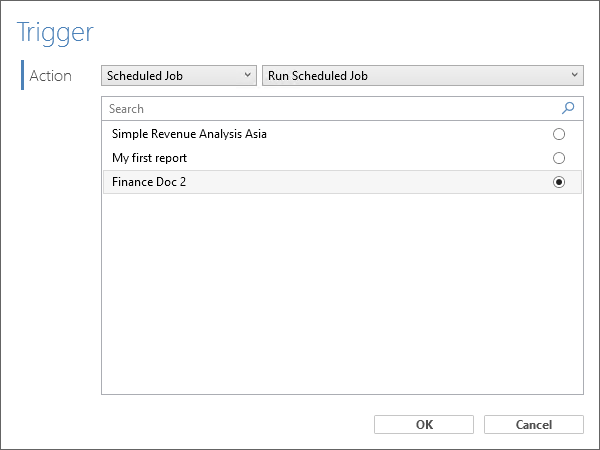
Task: Click the Trigger dialog heading
Action: tap(55, 33)
